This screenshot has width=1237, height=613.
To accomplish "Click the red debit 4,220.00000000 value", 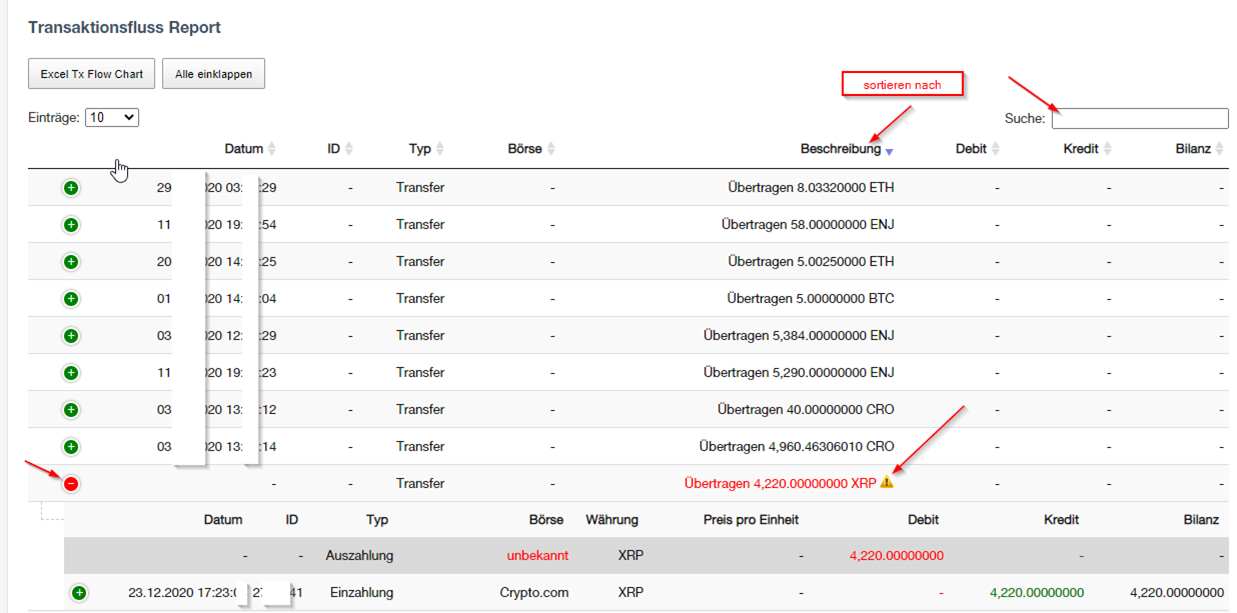I will (x=896, y=556).
